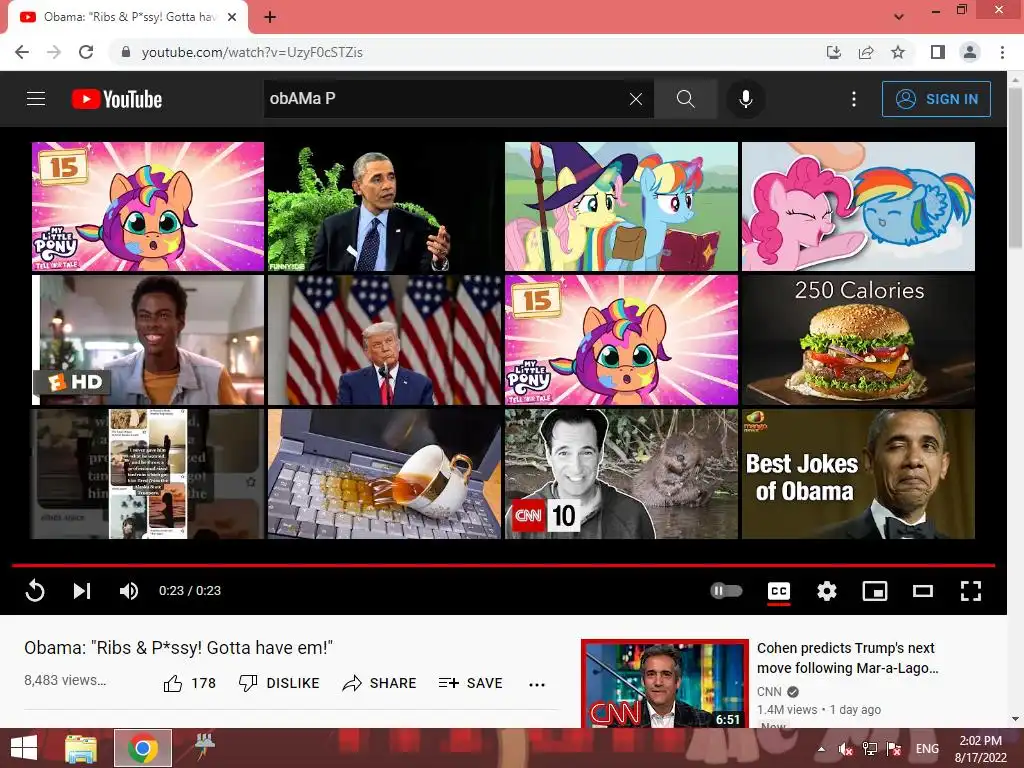Image resolution: width=1024 pixels, height=768 pixels.
Task: Go back with browser back arrow
Action: (22, 52)
